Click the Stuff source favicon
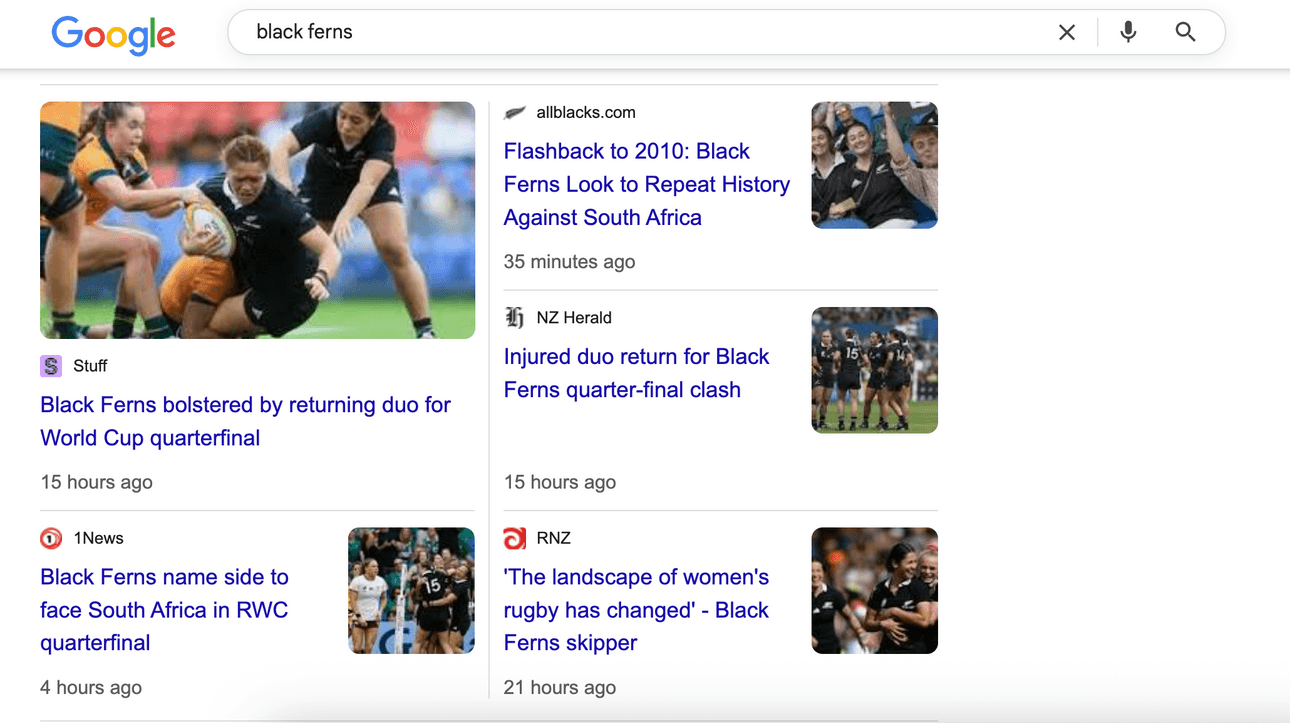The image size is (1290, 723). 51,366
